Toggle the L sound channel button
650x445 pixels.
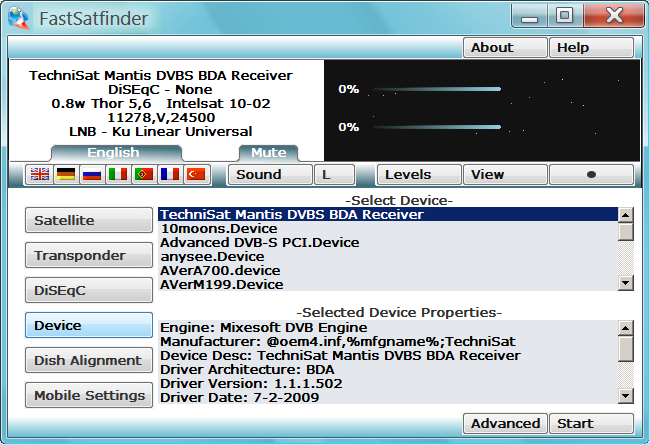coord(335,175)
